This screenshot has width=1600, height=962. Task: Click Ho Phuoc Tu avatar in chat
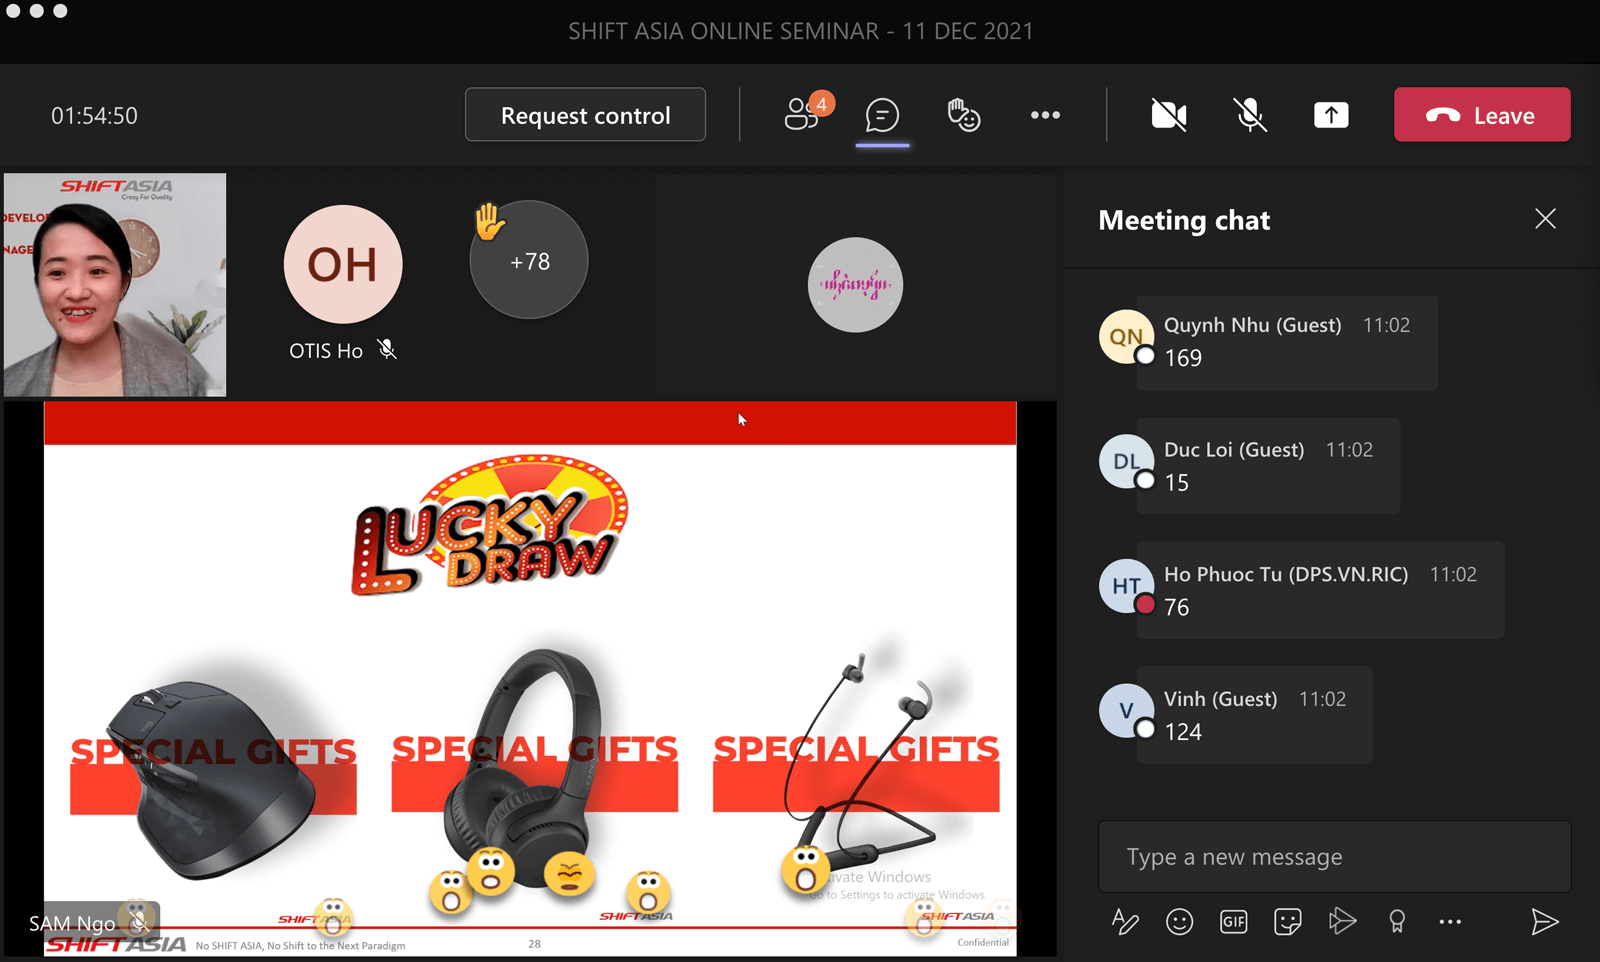[x=1126, y=586]
